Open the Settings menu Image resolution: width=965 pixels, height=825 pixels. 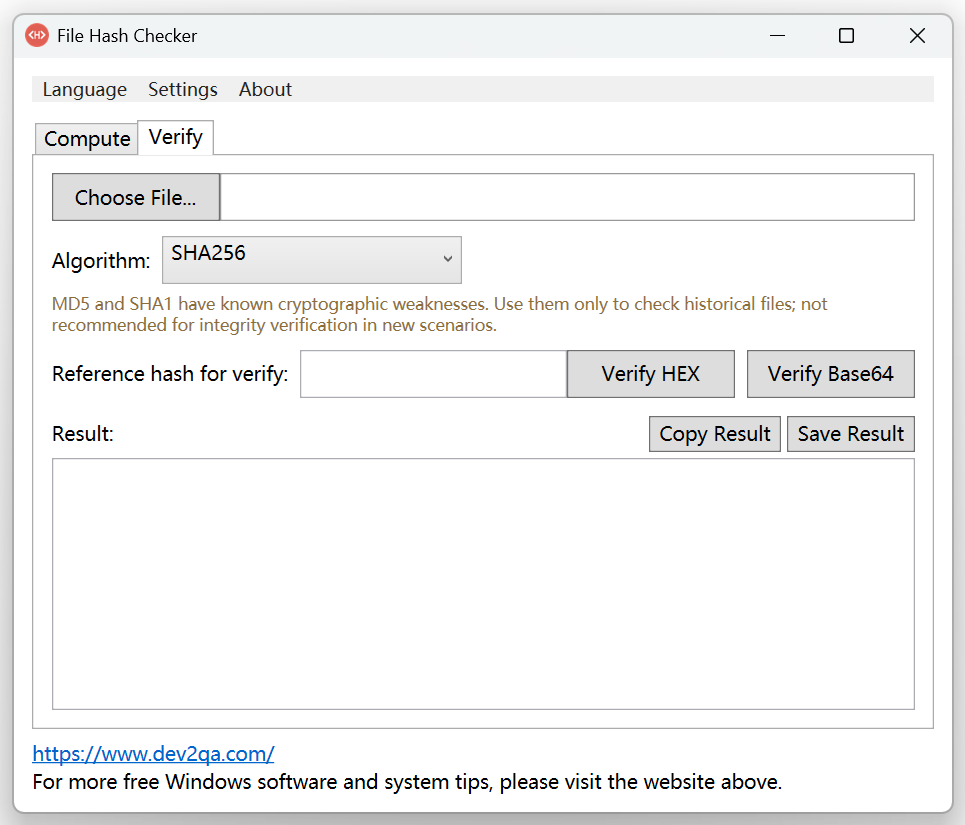(x=183, y=90)
